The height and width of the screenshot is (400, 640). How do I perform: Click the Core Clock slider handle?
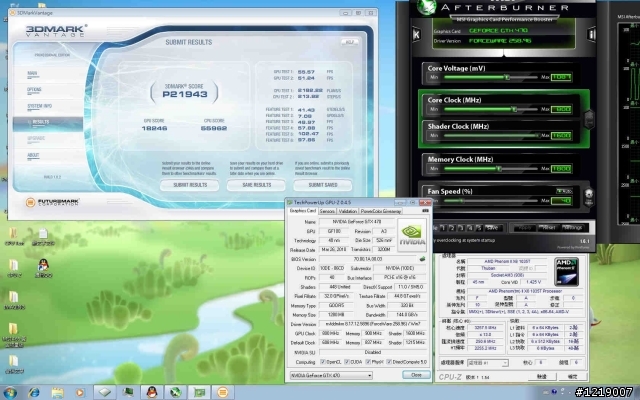tap(514, 109)
